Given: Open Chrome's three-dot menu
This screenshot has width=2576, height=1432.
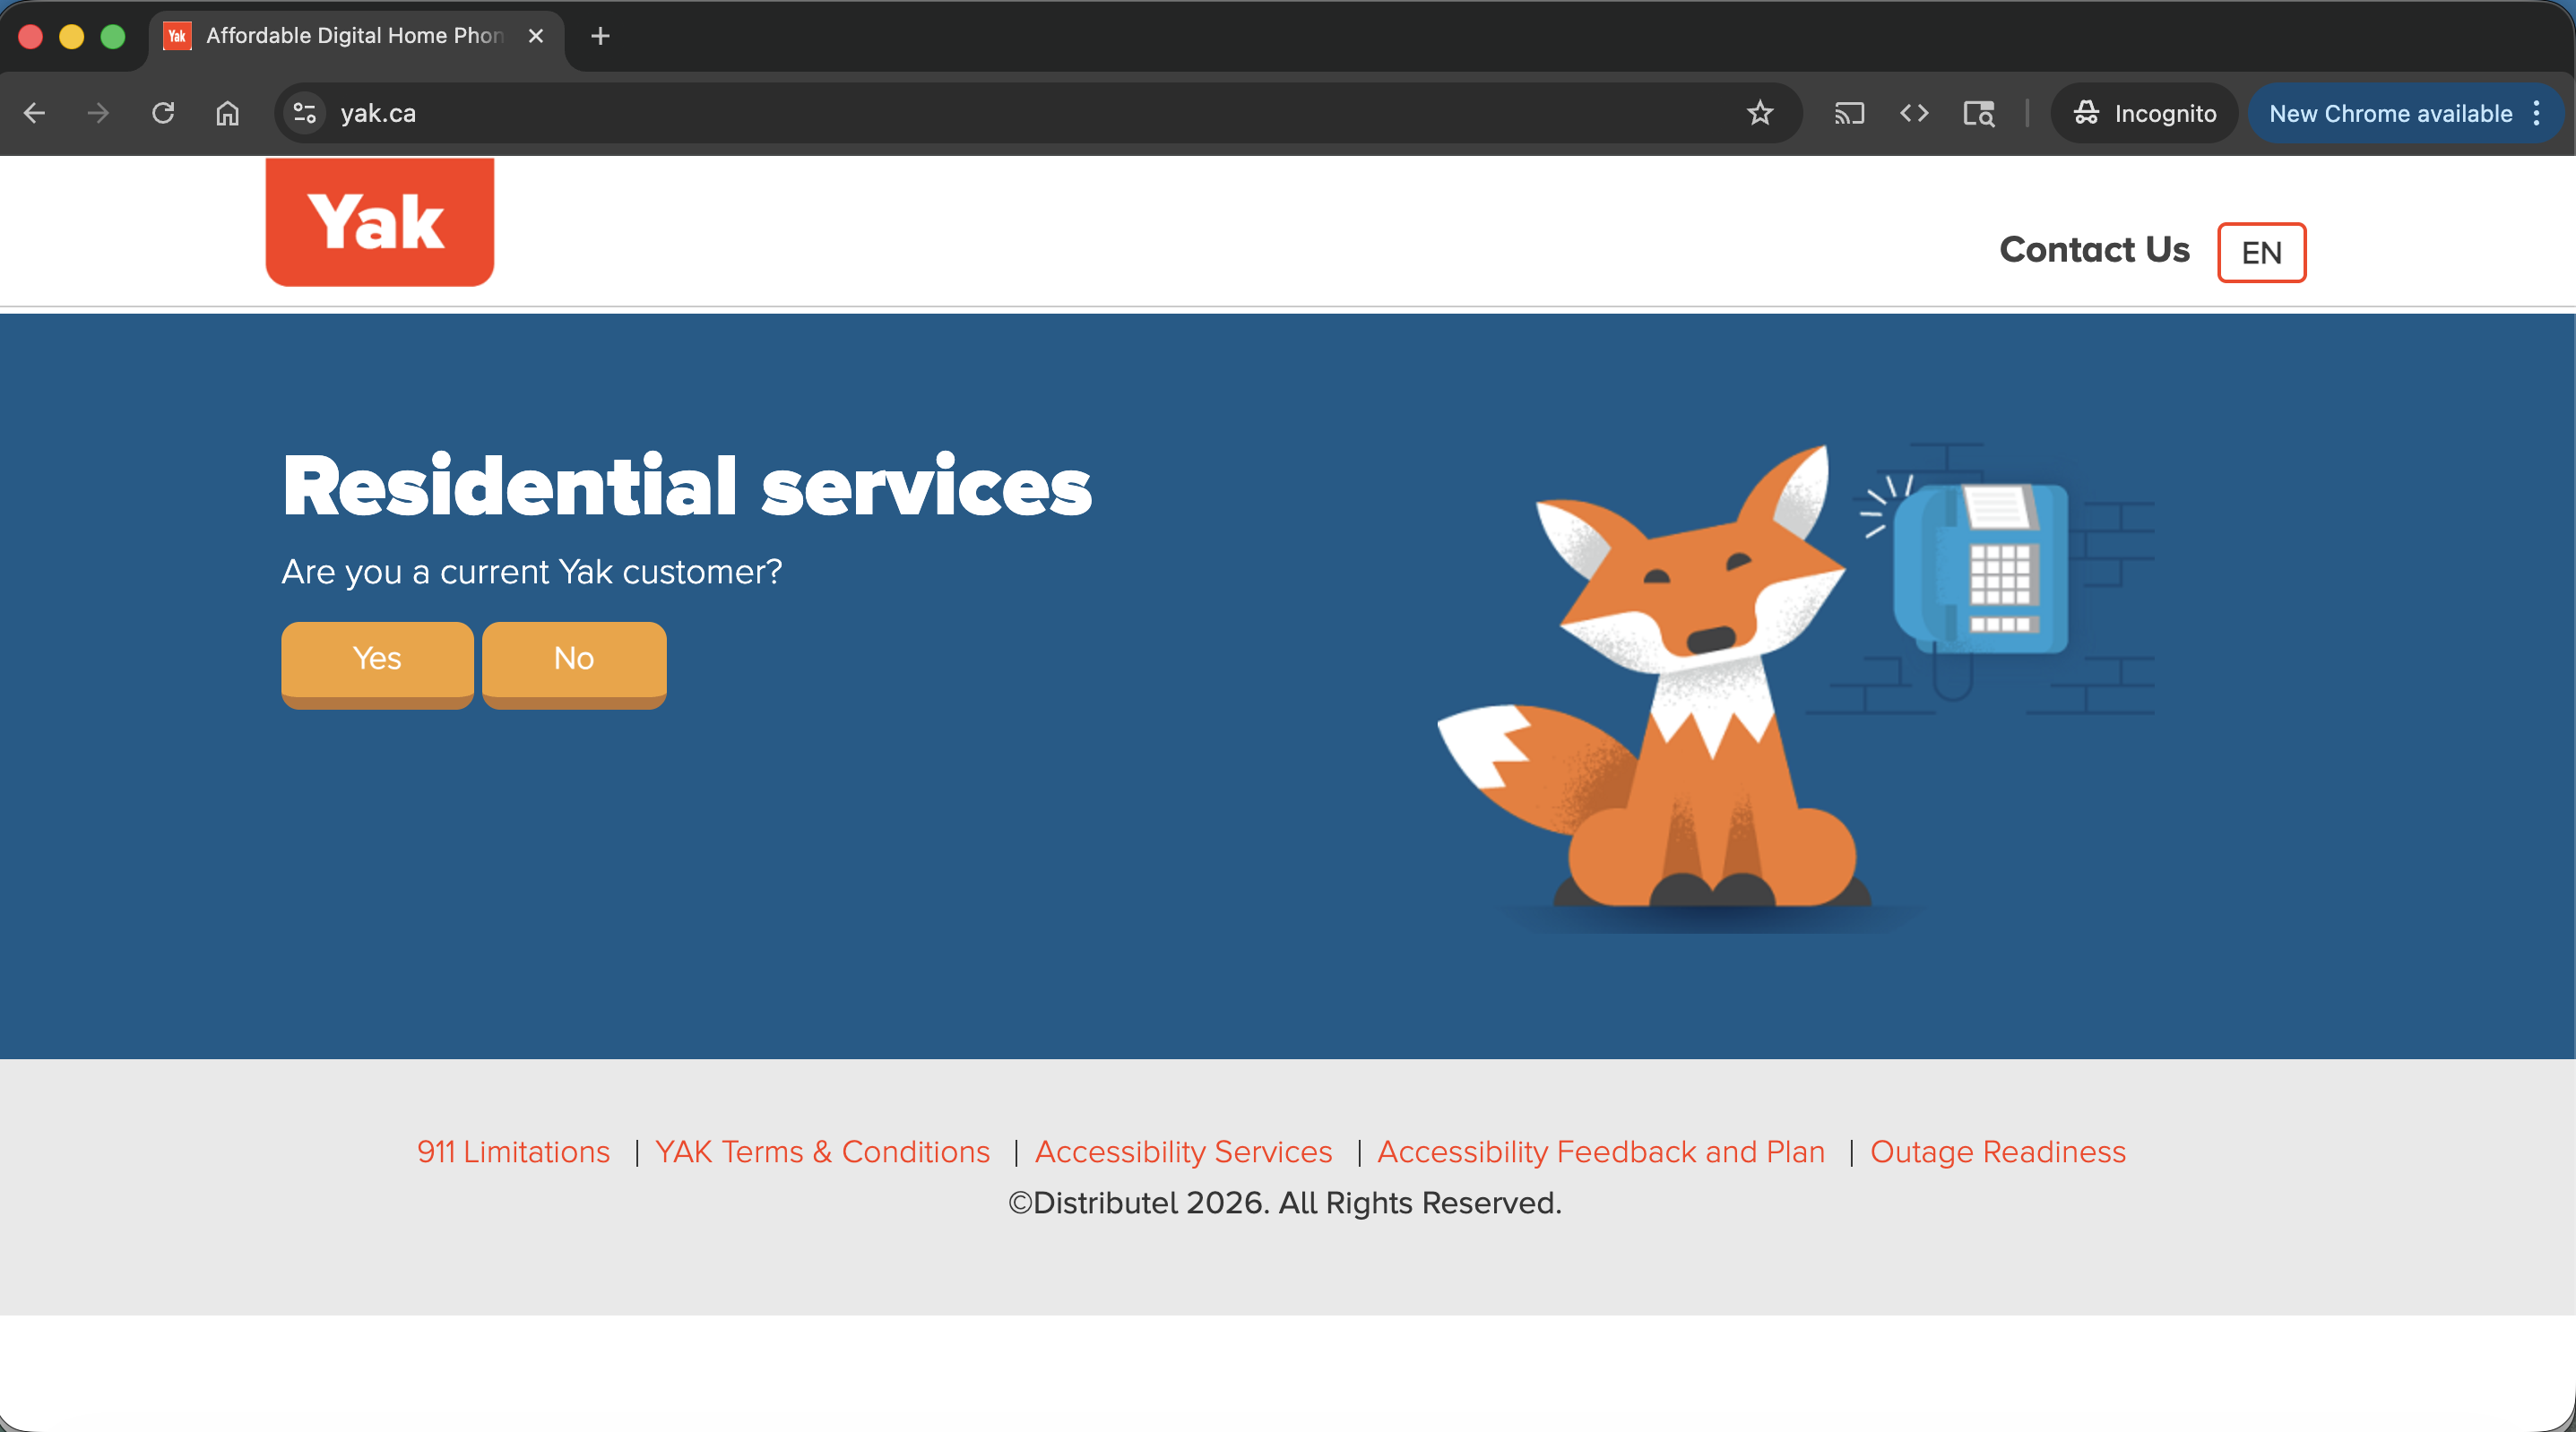Looking at the screenshot, I should coord(2537,113).
